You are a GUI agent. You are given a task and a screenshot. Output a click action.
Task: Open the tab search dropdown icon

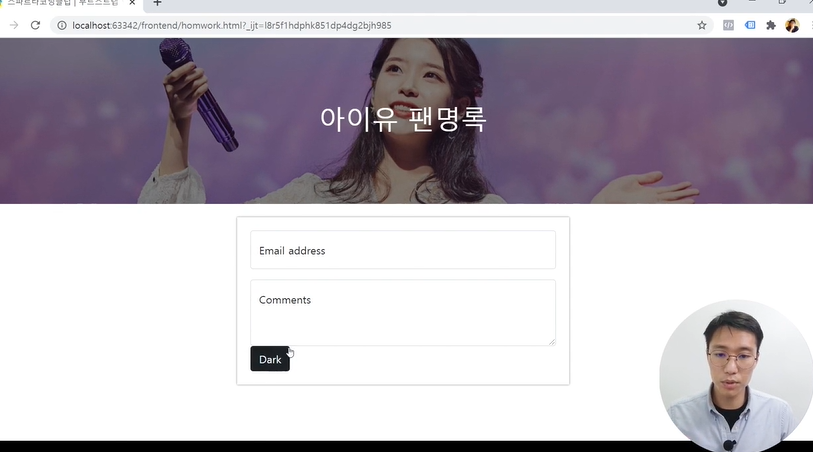pyautogui.click(x=722, y=3)
